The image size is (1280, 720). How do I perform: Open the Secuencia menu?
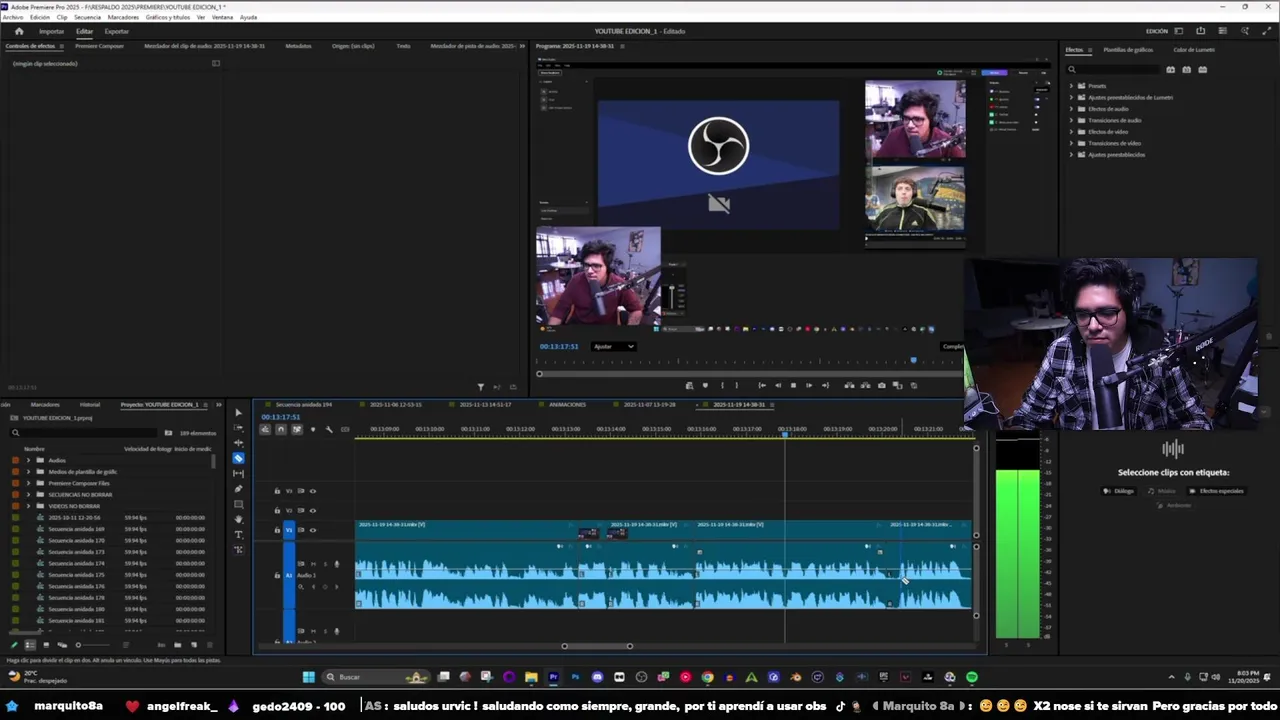pos(87,17)
